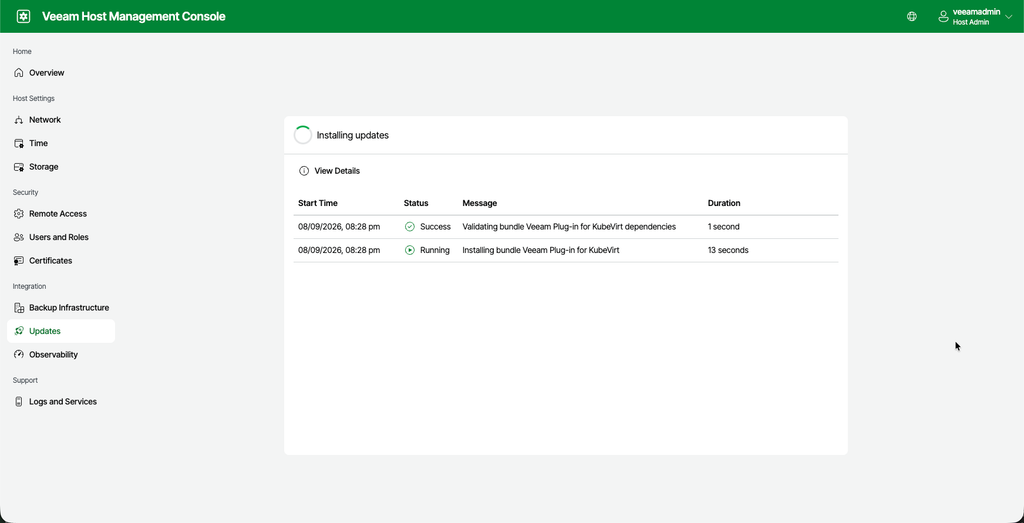Screen dimensions: 1024x523
Task: Click the Updates icon in sidebar
Action: [x=19, y=331]
